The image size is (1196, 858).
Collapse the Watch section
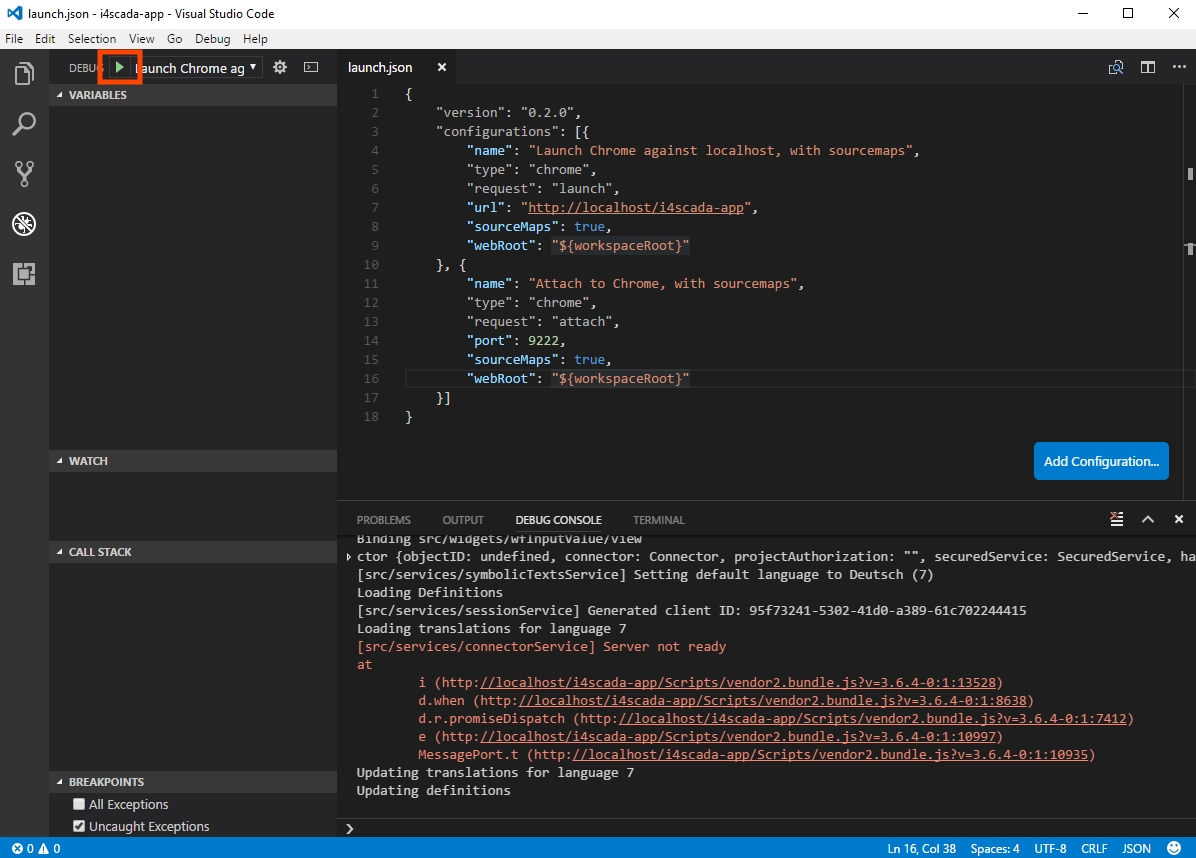click(193, 461)
